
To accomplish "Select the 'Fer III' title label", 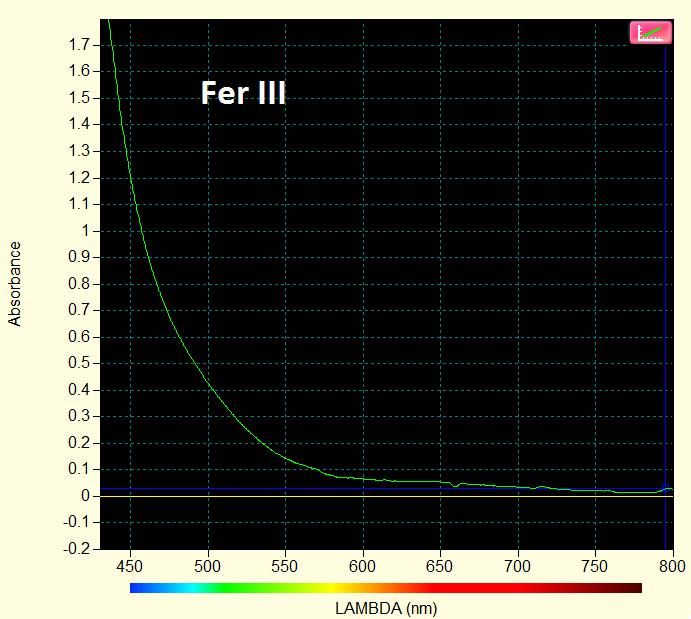I will pyautogui.click(x=243, y=94).
